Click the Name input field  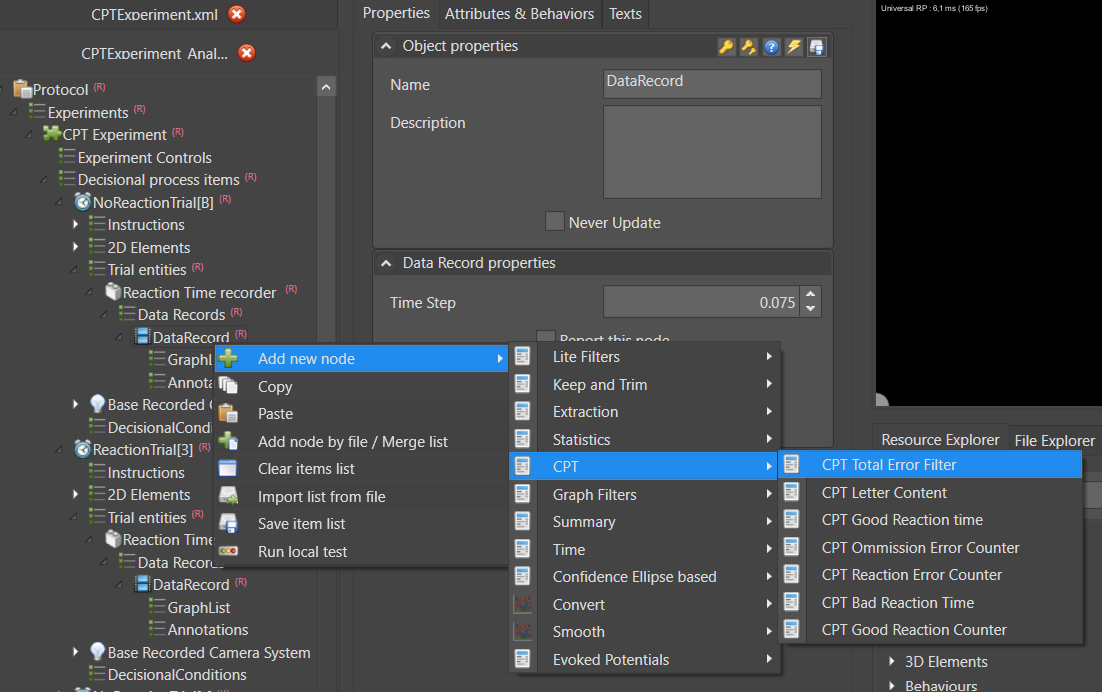(x=712, y=84)
